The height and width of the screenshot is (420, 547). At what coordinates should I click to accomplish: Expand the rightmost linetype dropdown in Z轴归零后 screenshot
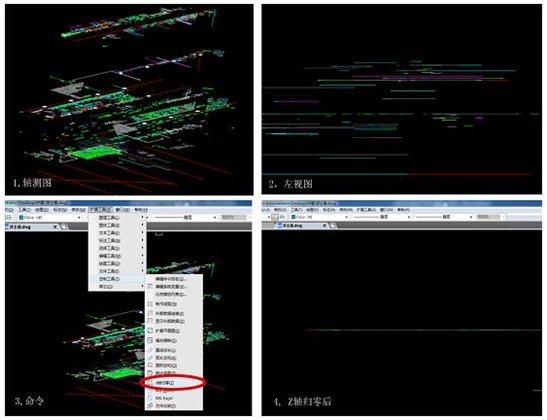tap(471, 217)
